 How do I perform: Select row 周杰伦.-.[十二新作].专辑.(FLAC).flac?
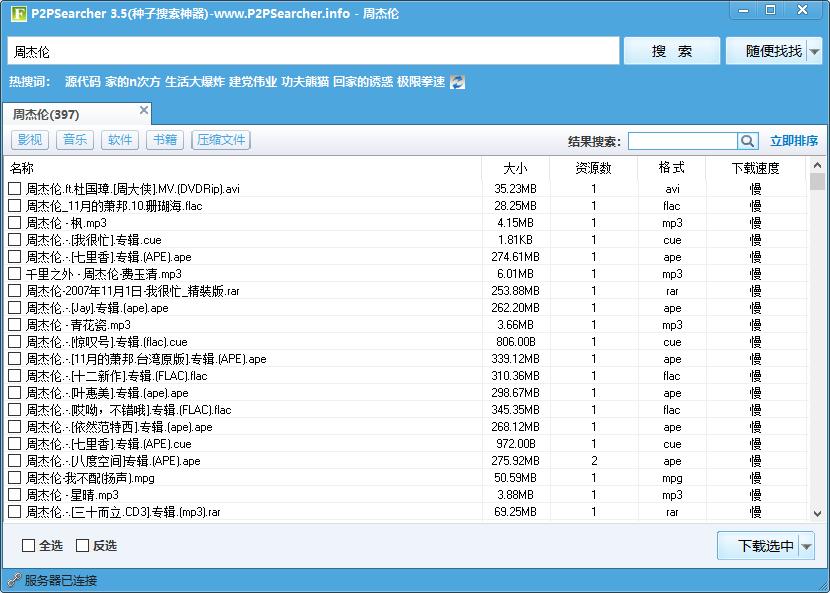pos(407,376)
